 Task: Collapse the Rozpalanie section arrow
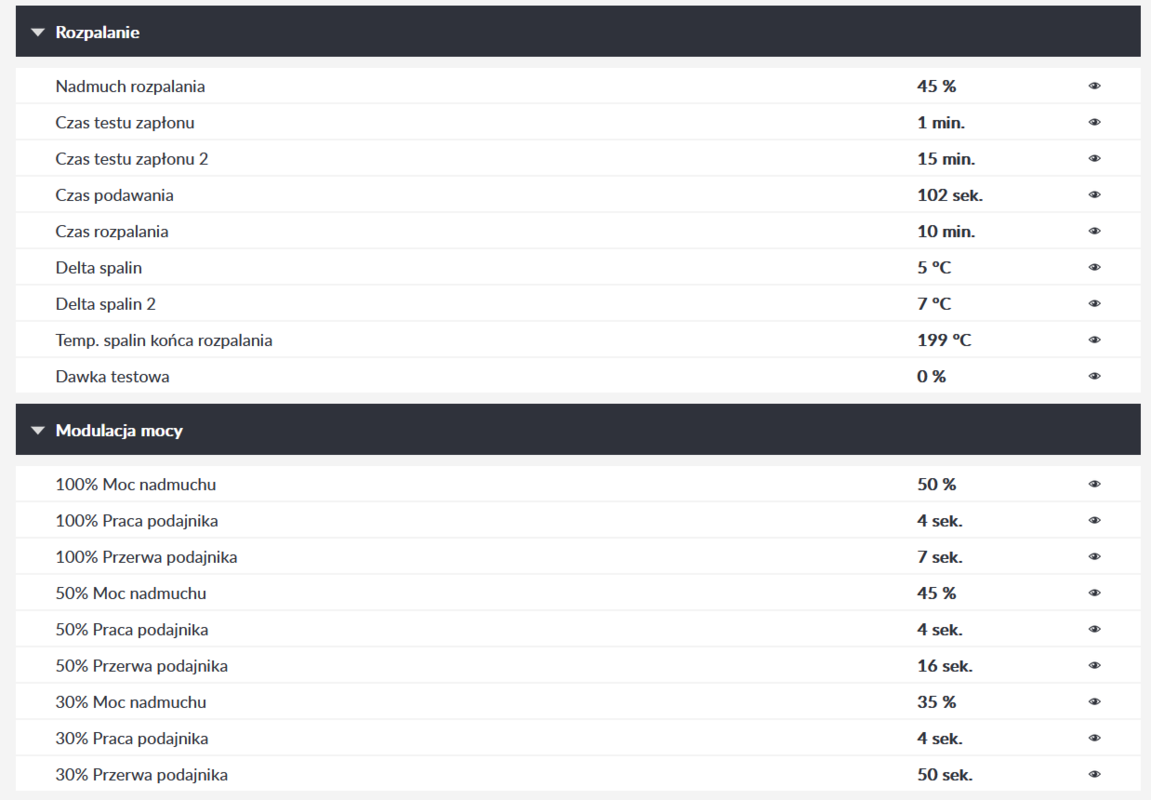coord(38,33)
